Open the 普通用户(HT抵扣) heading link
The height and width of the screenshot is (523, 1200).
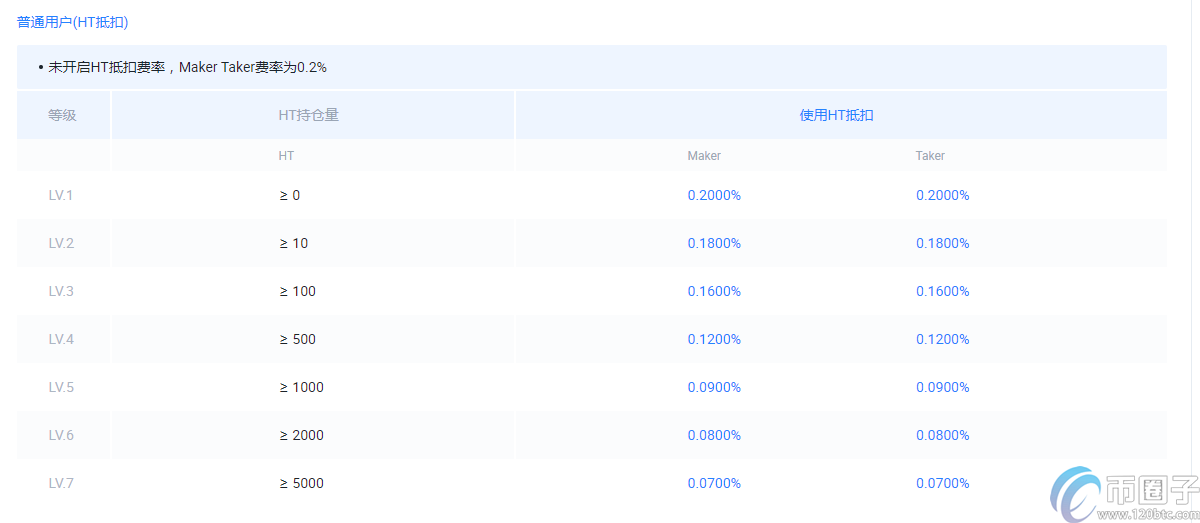point(73,21)
